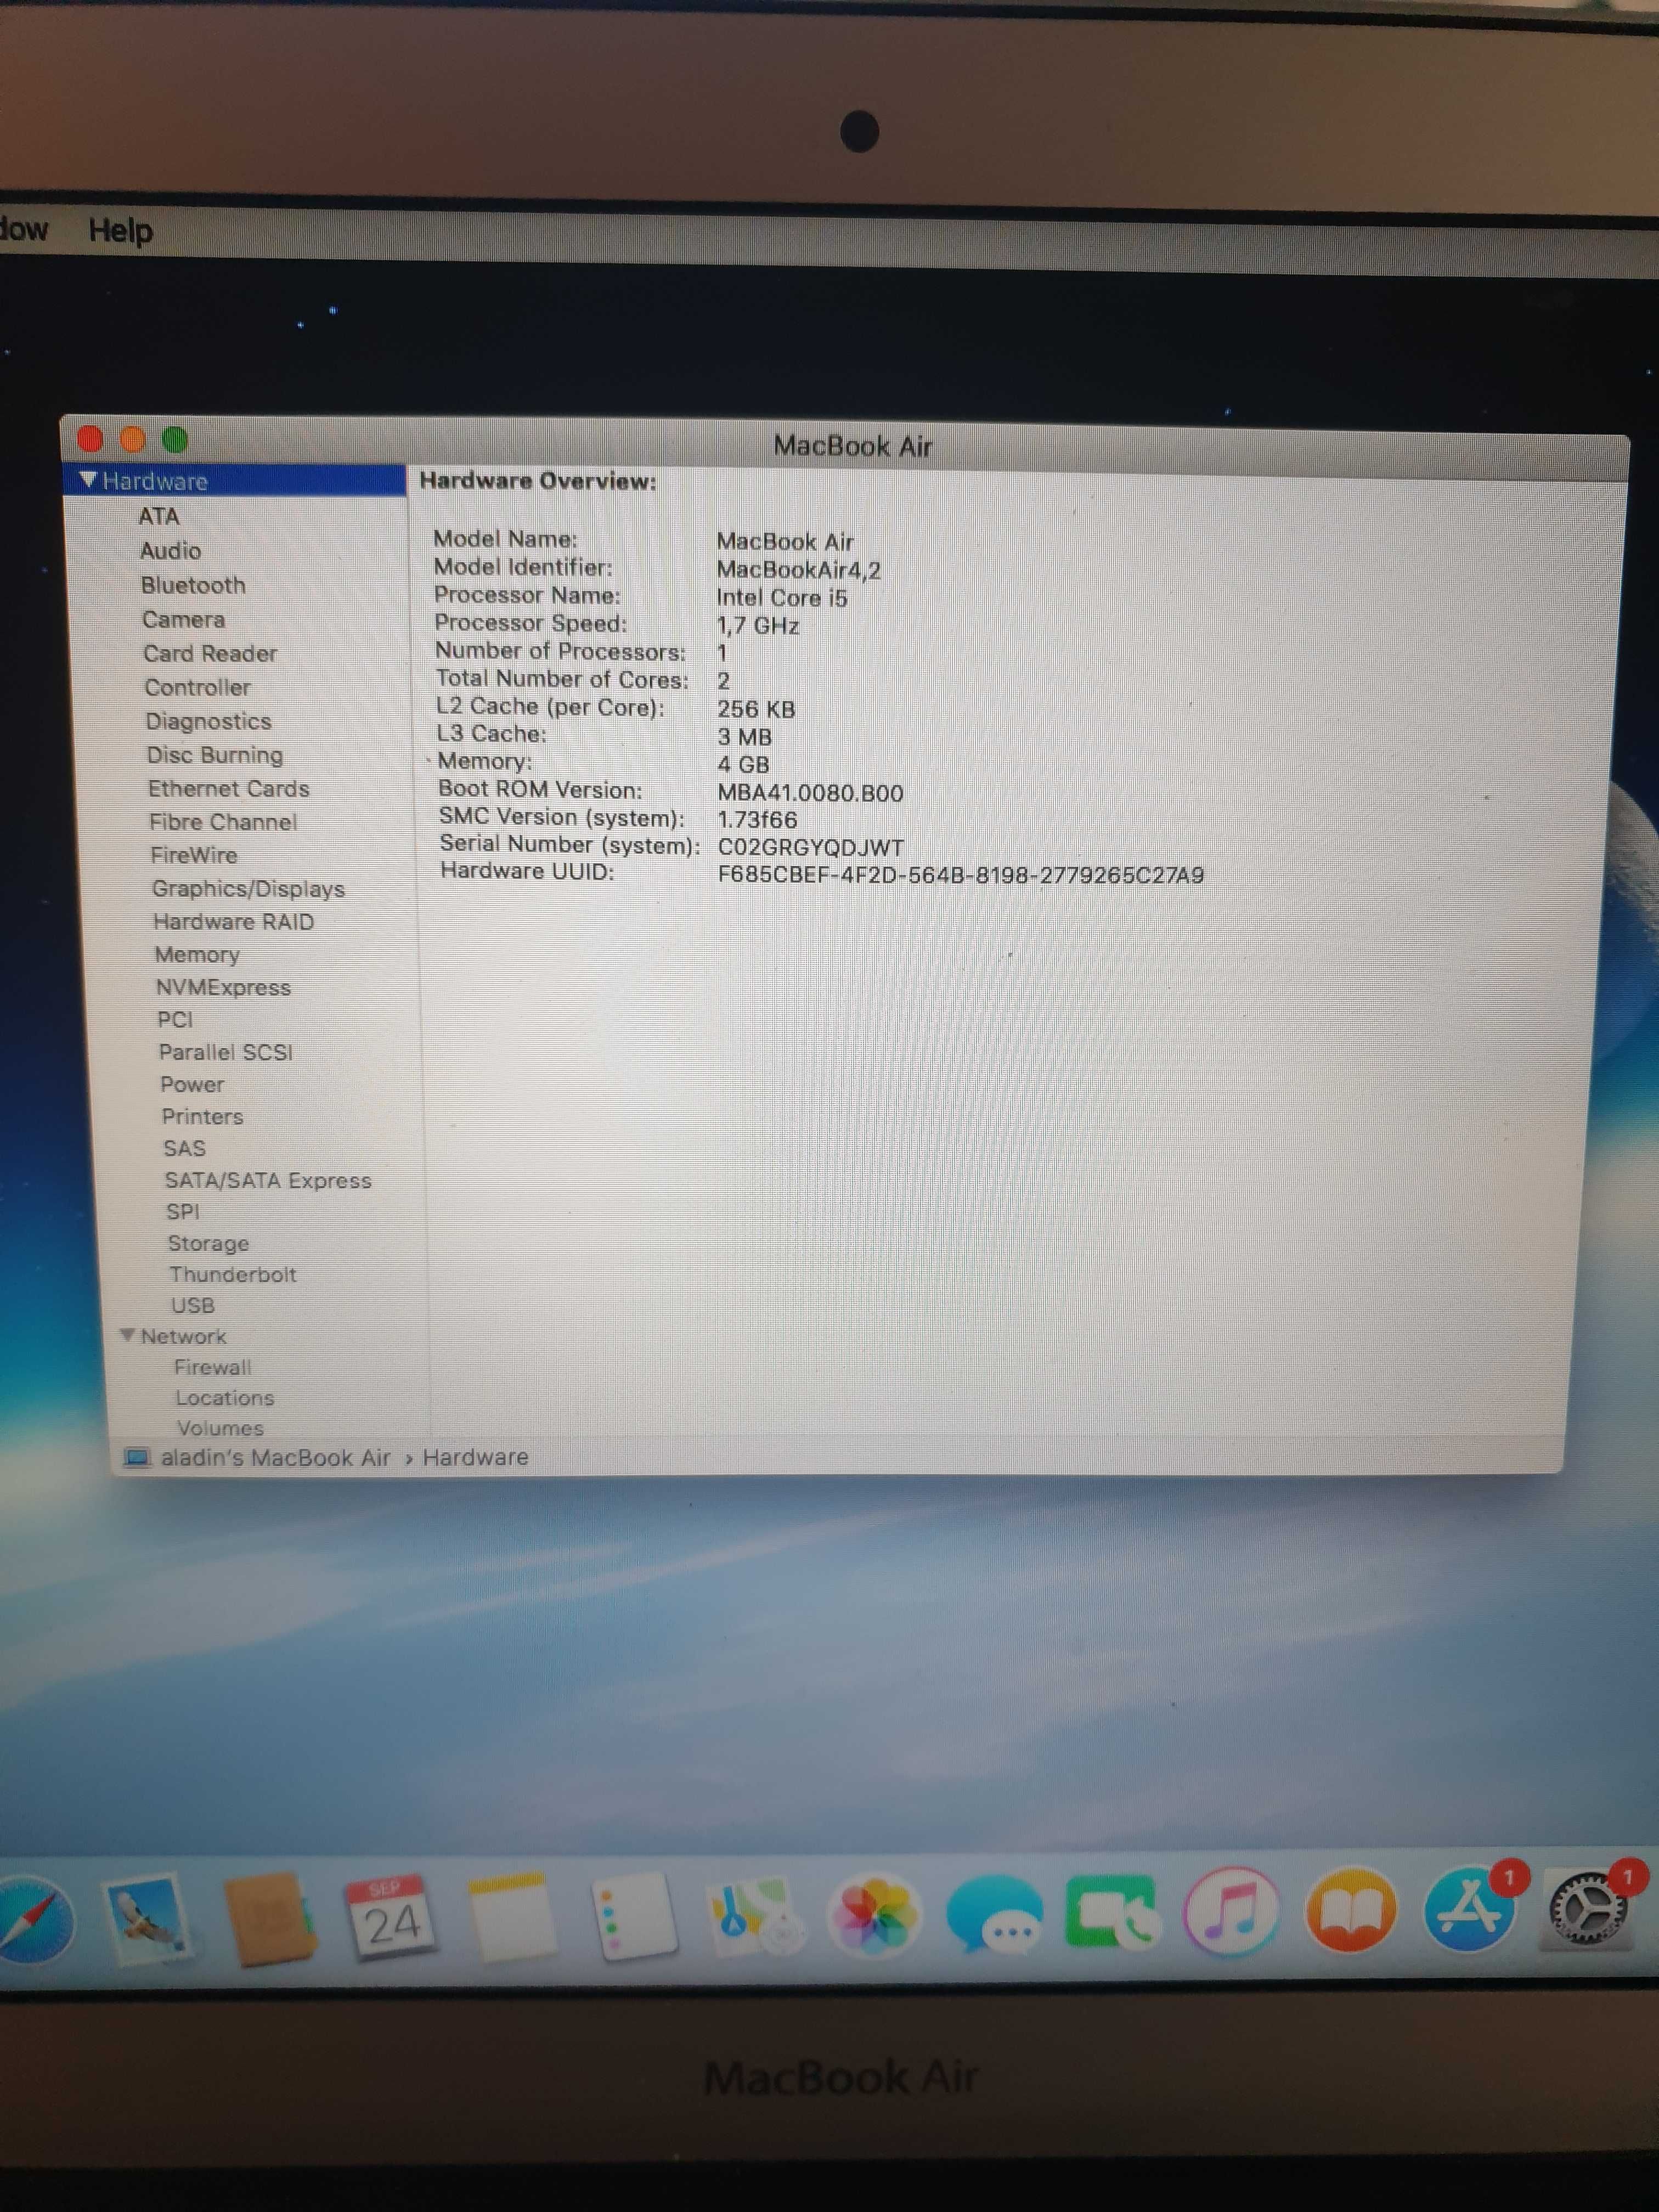Select Storage in the sidebar
Screen dimensions: 1659x2212
click(208, 1243)
